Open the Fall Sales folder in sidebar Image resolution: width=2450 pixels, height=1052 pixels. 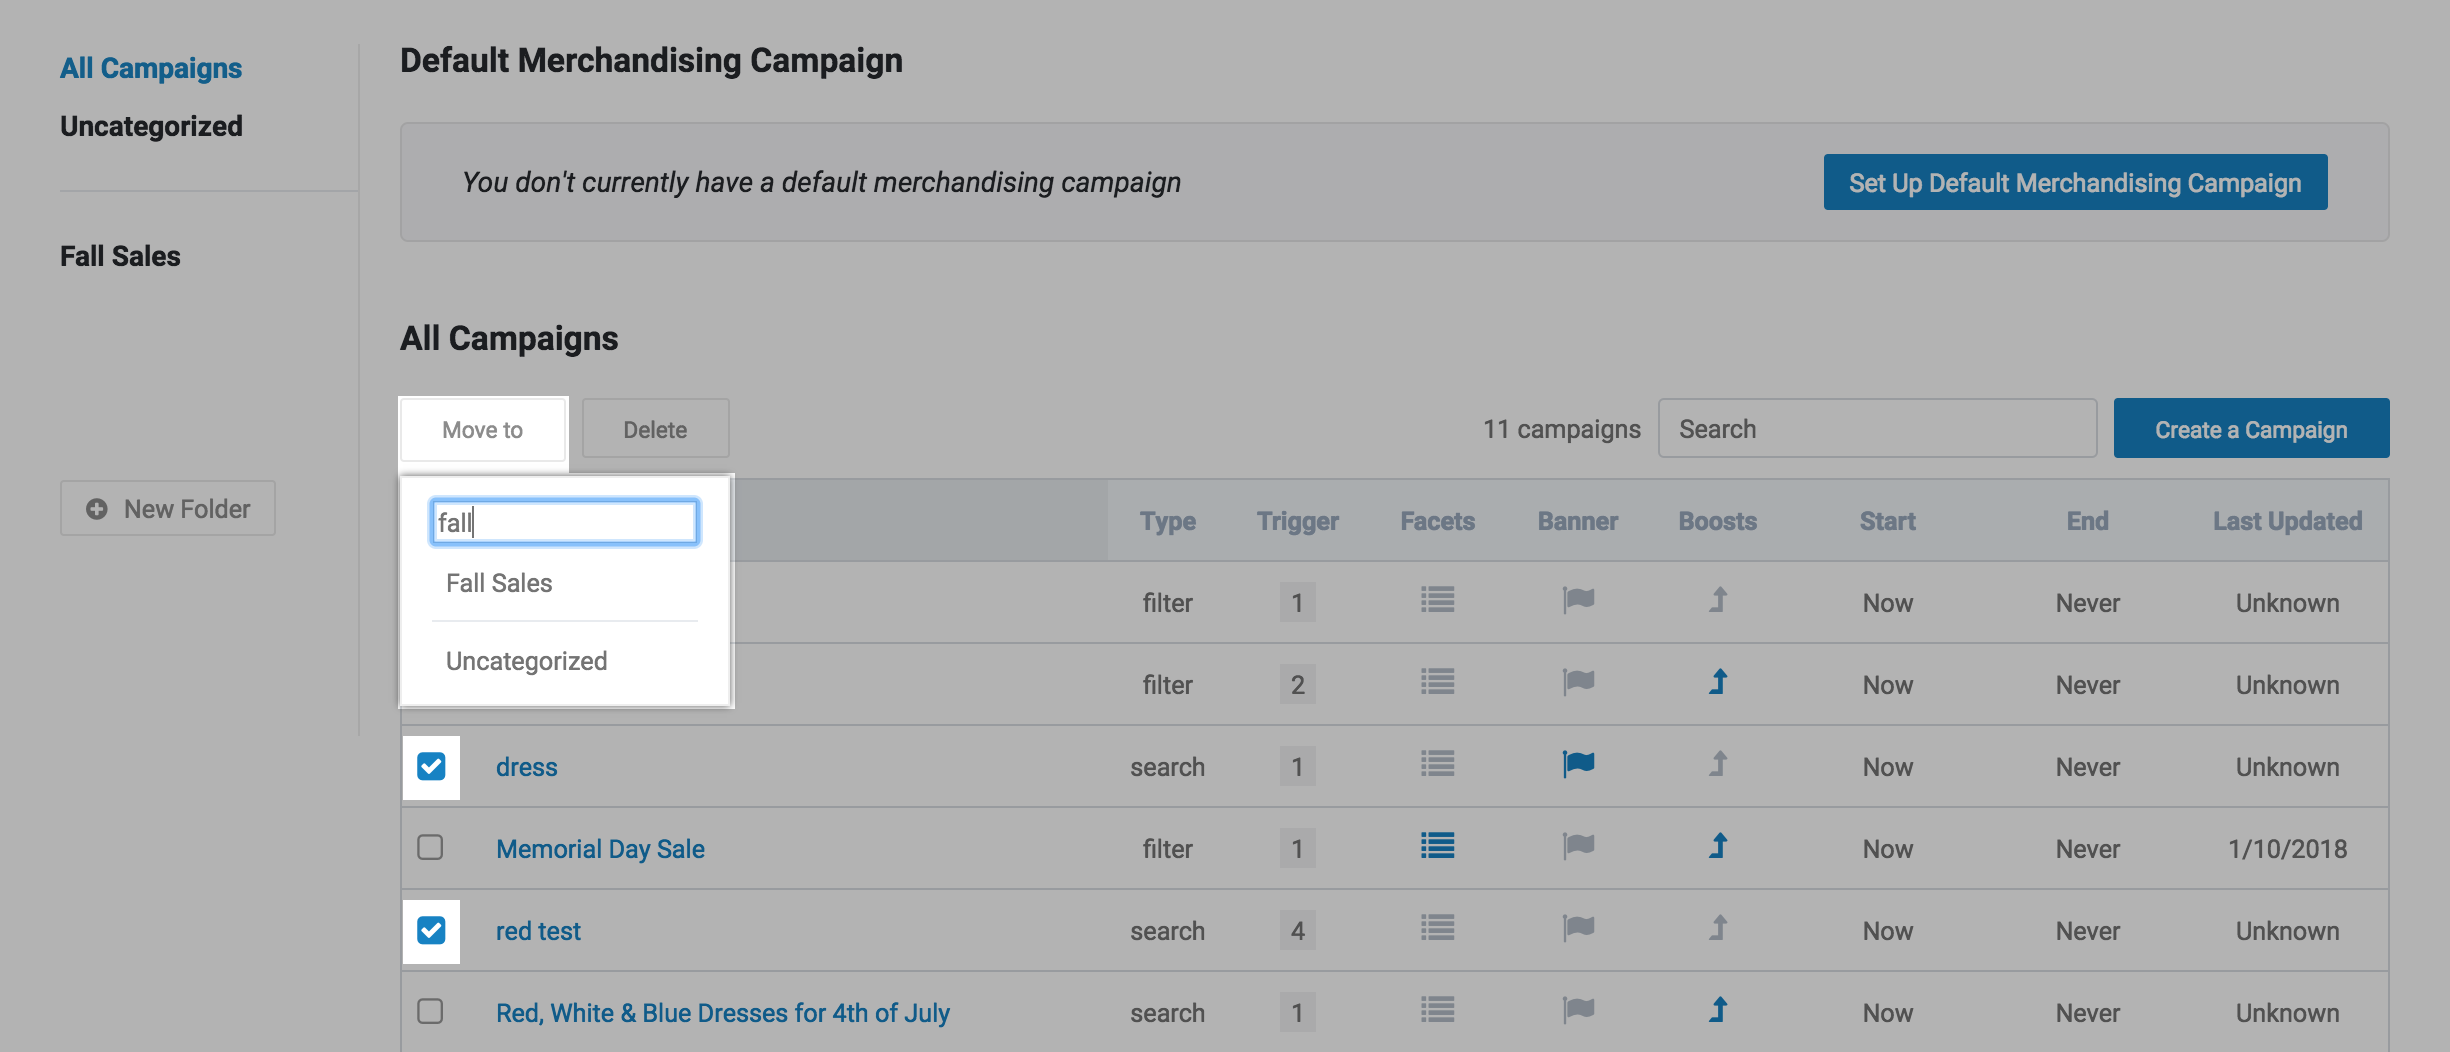coord(120,256)
